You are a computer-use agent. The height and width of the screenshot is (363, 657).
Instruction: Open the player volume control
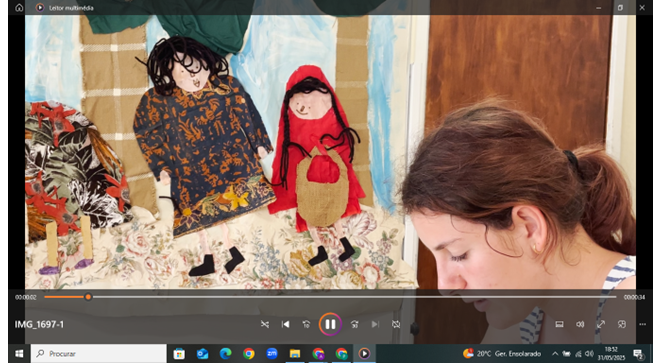click(x=580, y=324)
